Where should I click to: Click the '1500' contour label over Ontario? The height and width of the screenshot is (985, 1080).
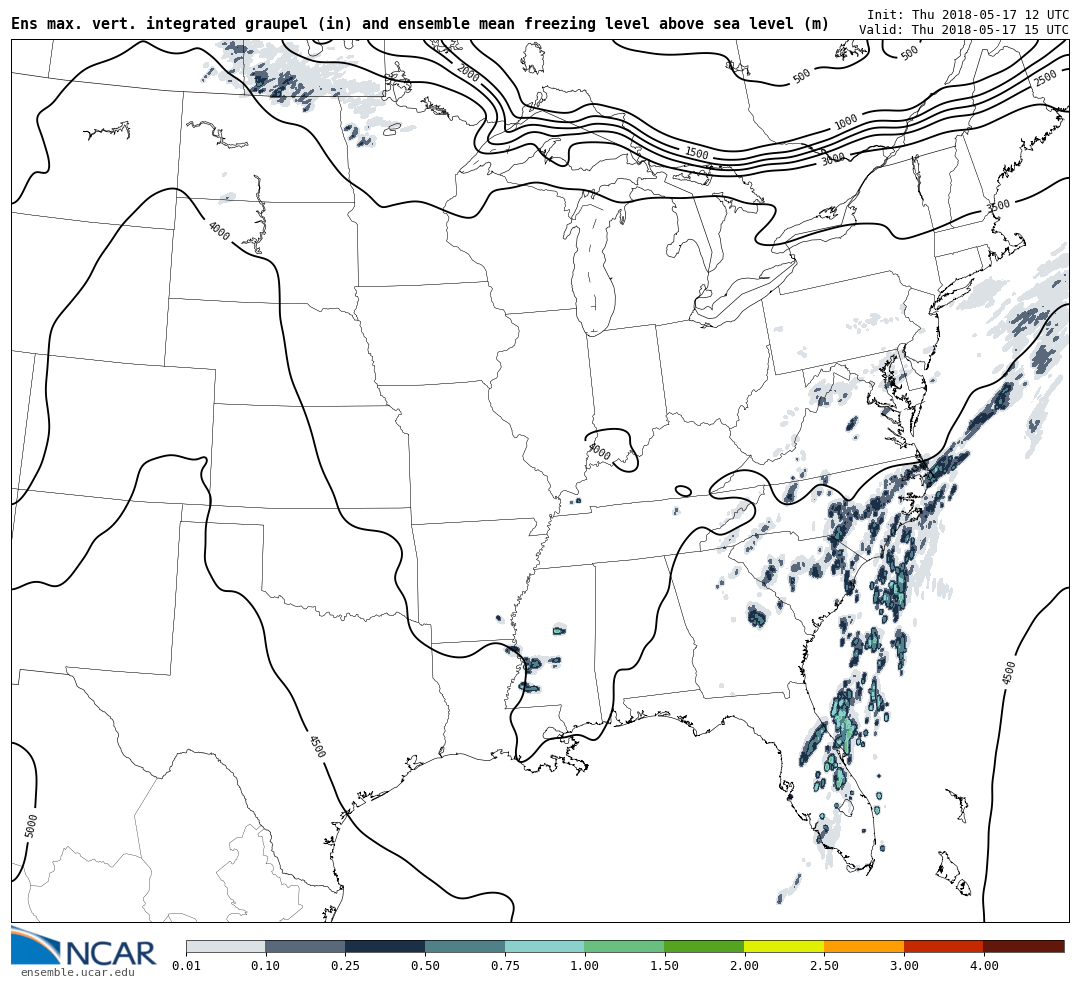(x=696, y=154)
